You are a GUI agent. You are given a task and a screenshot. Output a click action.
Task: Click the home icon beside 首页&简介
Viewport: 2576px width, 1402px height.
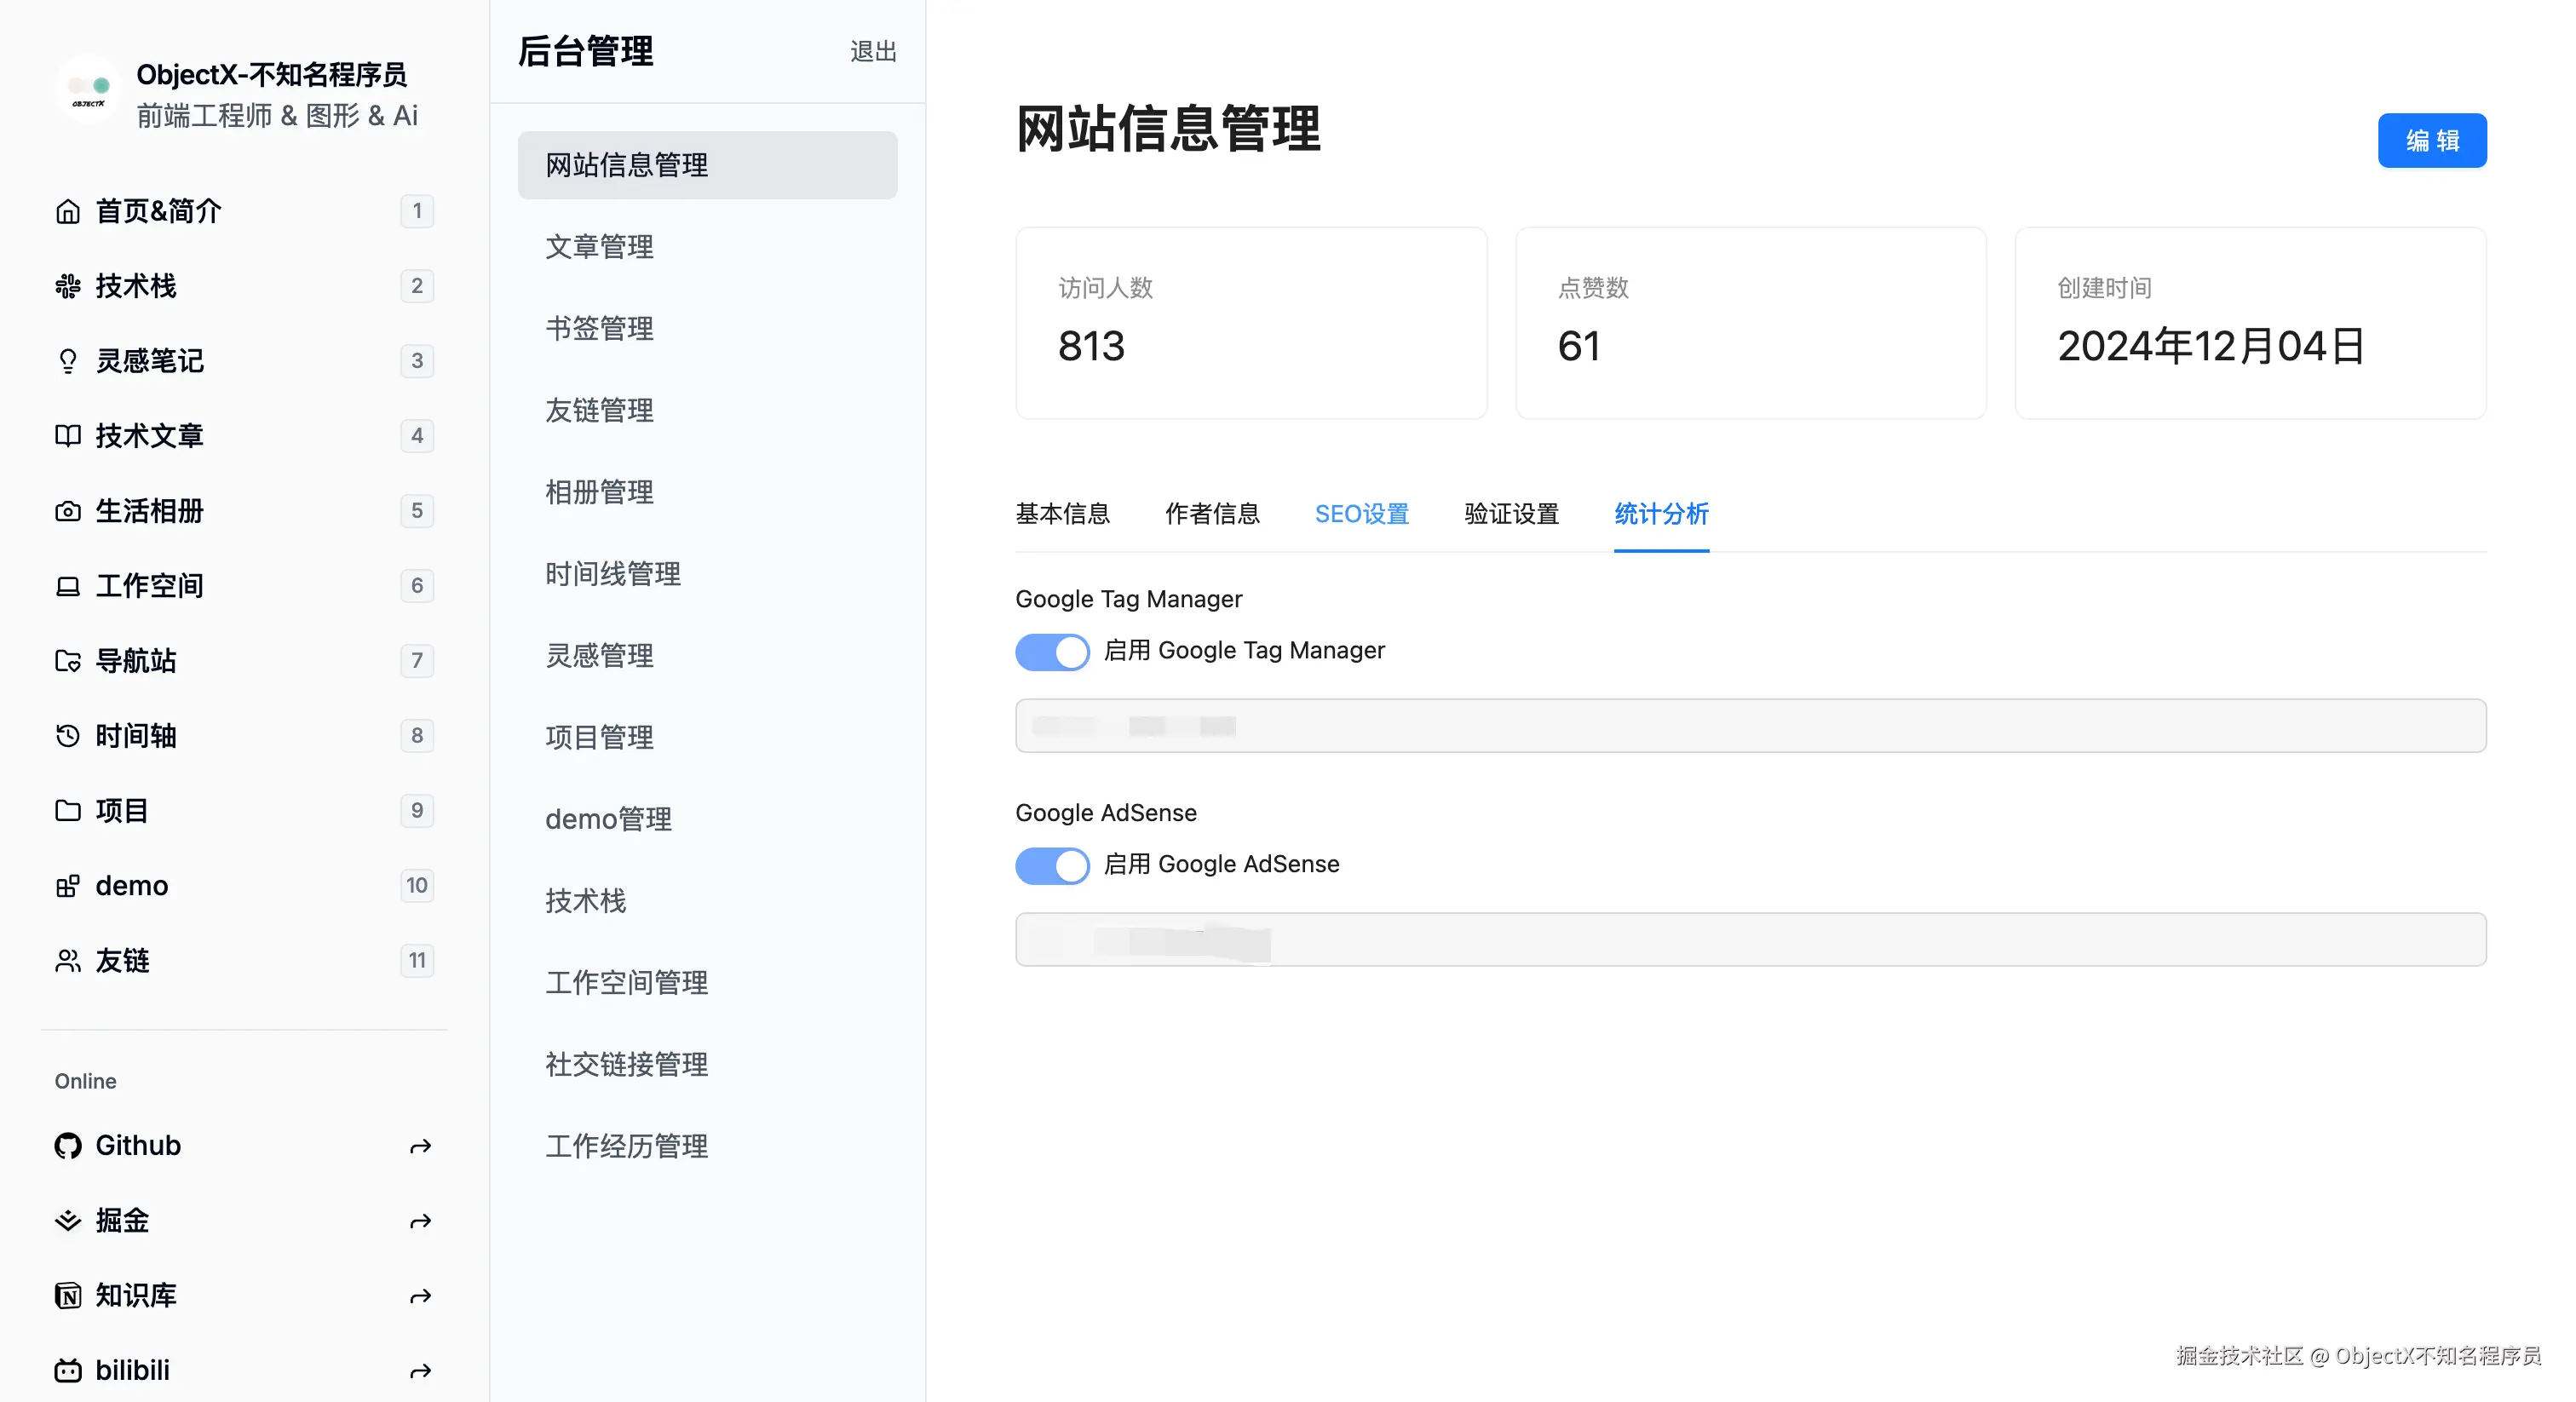[67, 211]
